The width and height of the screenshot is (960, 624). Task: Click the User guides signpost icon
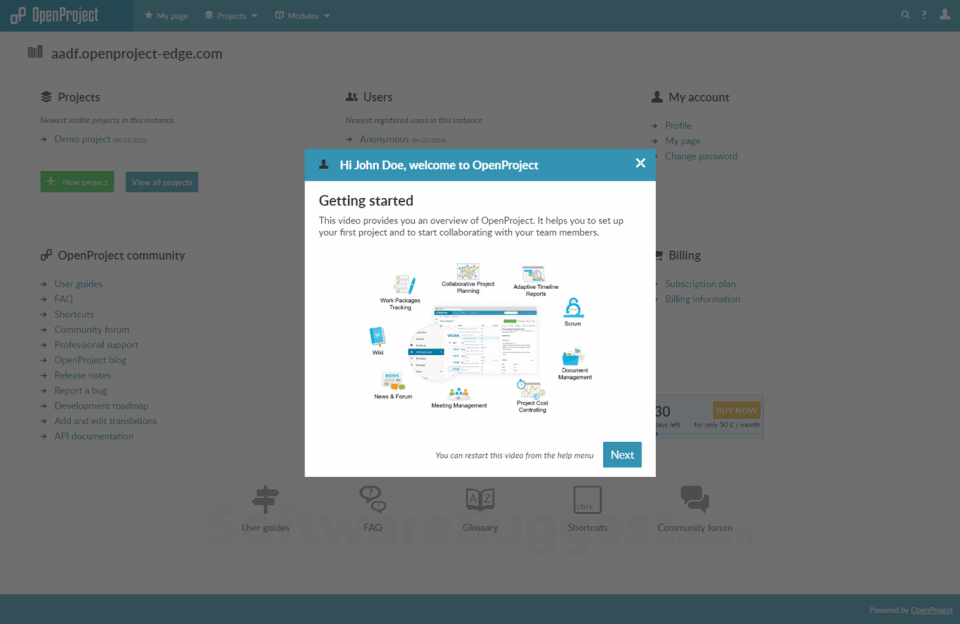[264, 498]
